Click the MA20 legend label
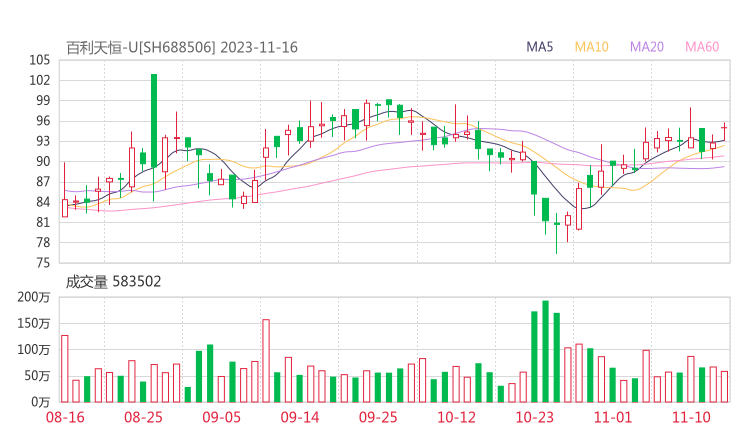Image resolution: width=740 pixels, height=440 pixels. click(647, 47)
